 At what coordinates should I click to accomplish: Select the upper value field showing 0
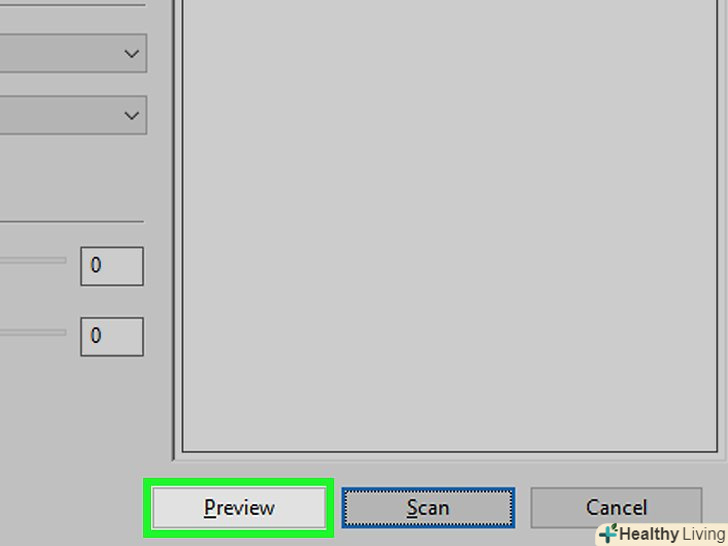click(112, 266)
